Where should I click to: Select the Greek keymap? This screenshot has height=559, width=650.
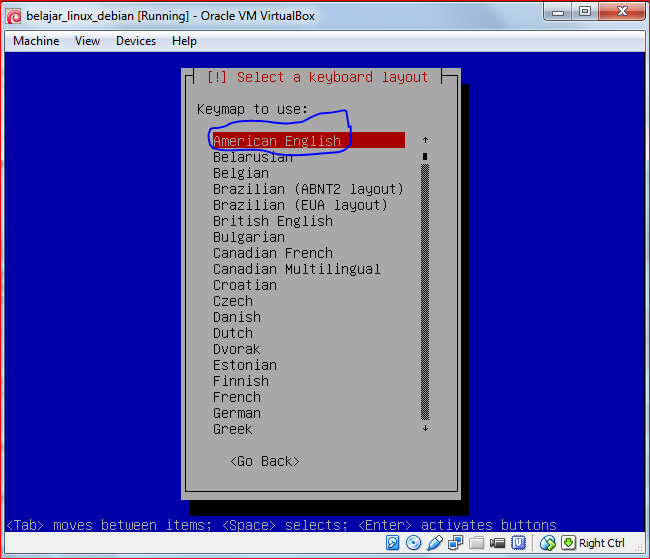(x=233, y=429)
